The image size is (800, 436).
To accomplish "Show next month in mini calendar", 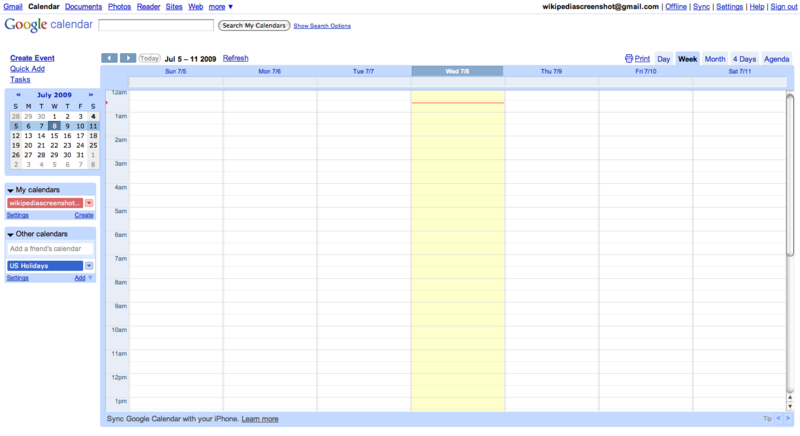I will [x=91, y=95].
